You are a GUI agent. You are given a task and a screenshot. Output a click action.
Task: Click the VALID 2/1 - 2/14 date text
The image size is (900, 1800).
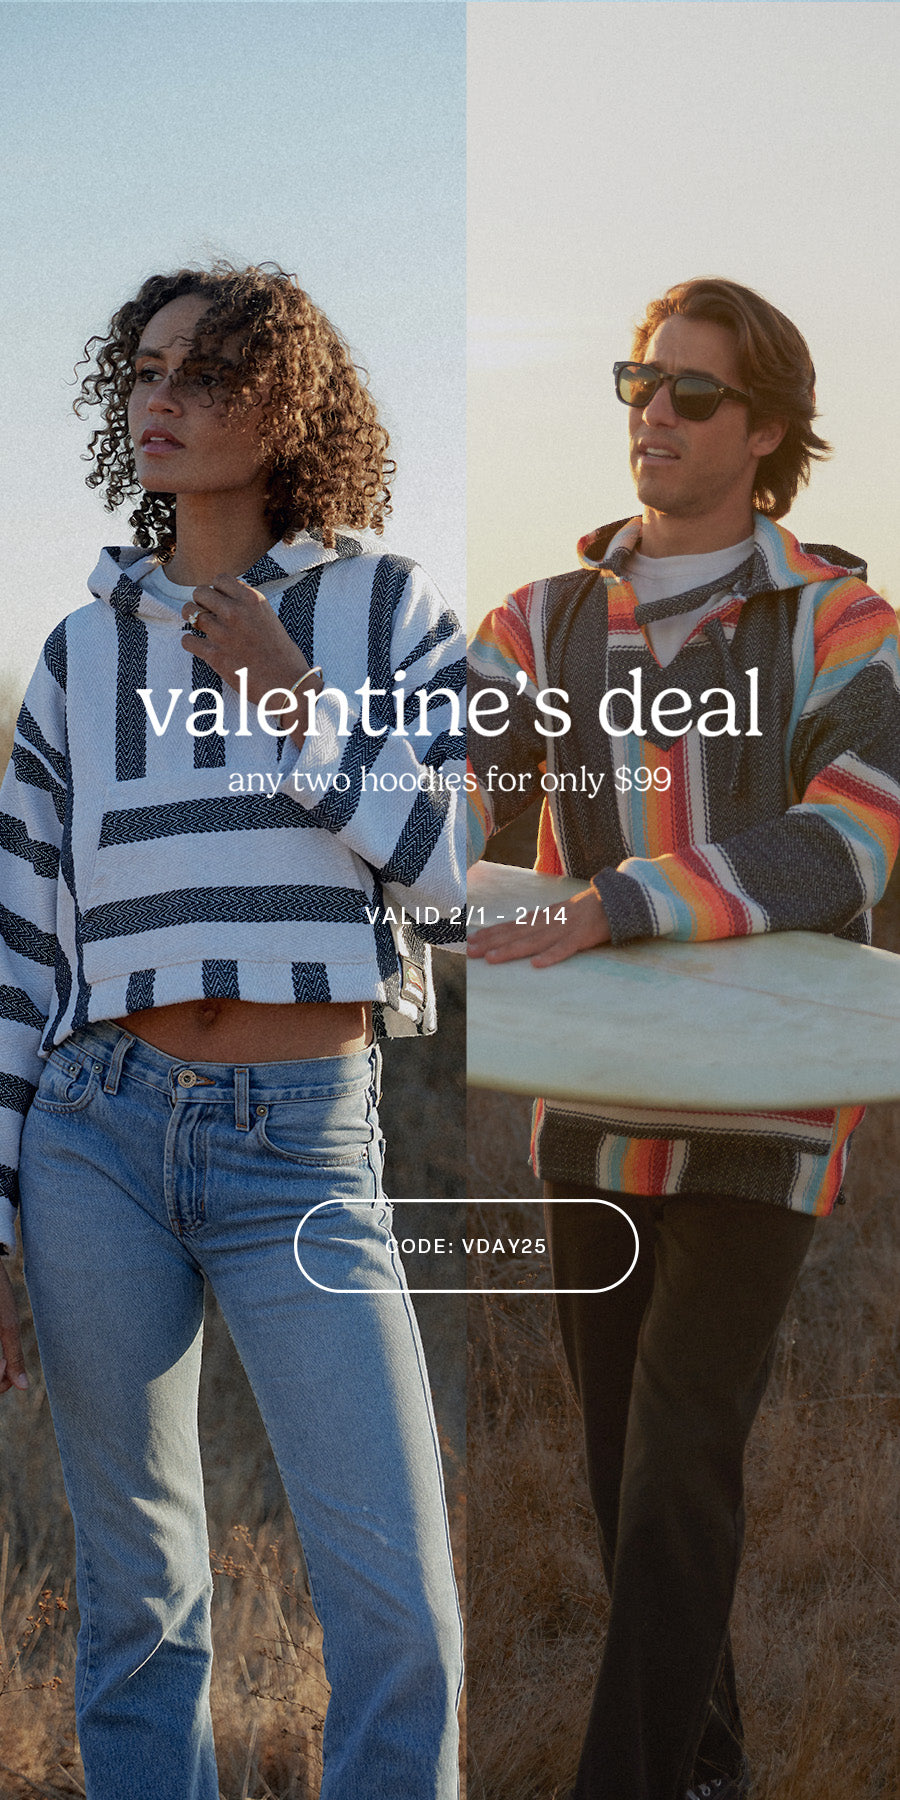(466, 915)
